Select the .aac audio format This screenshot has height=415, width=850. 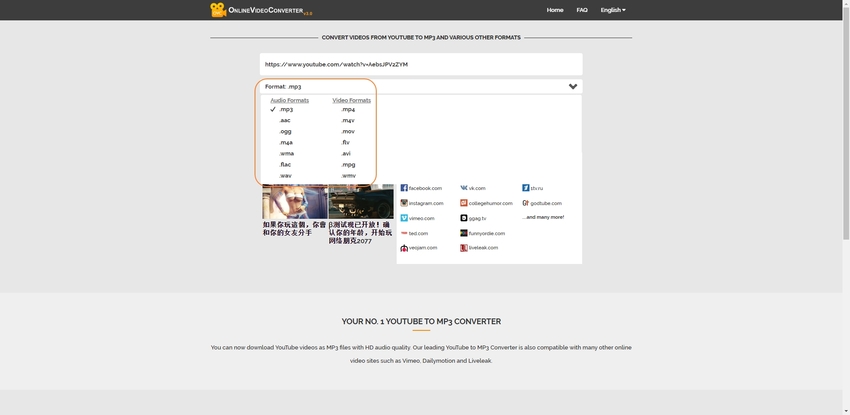(285, 120)
